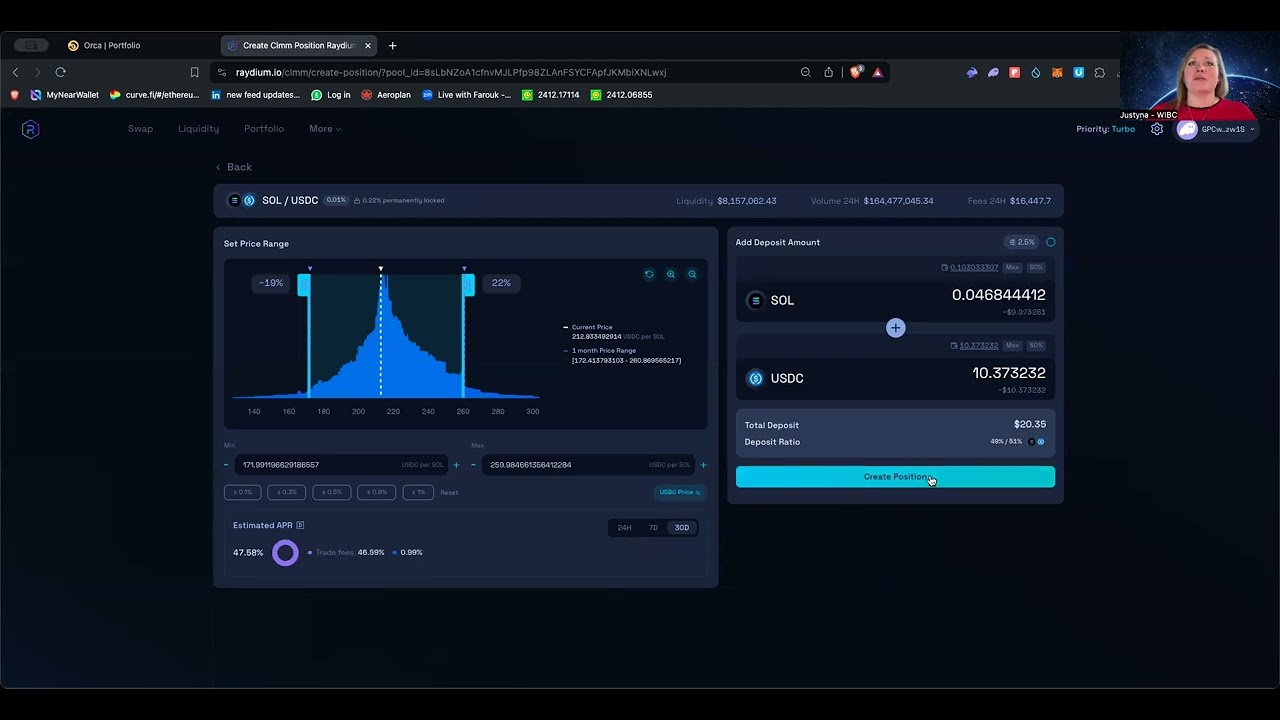Zoom out on the price chart
This screenshot has height=720, width=1280.
click(692, 274)
